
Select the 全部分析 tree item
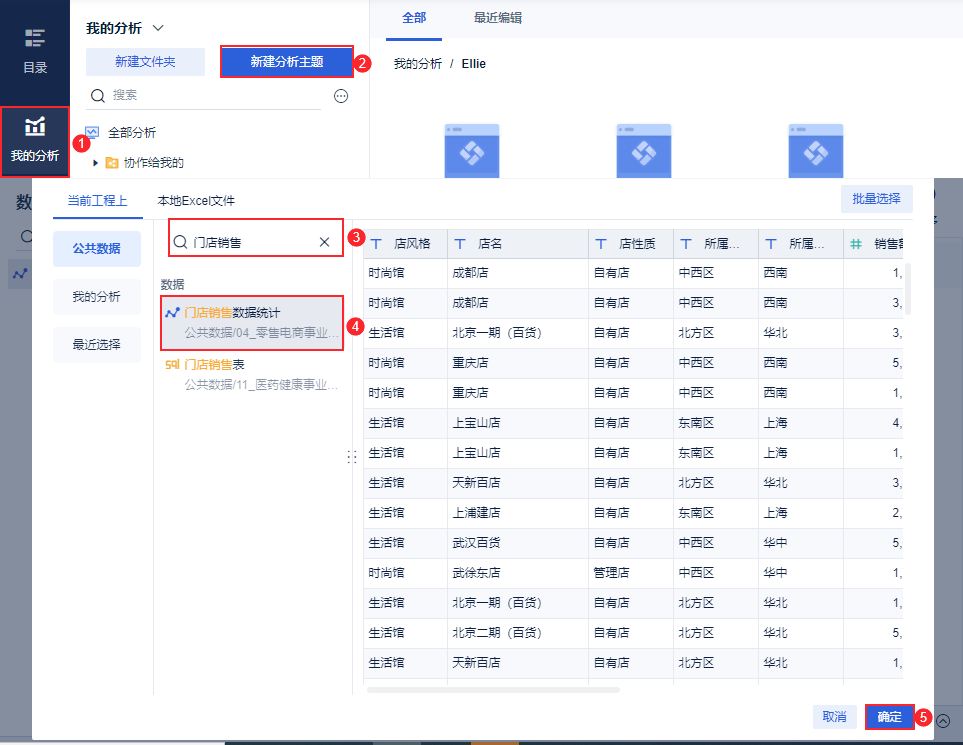click(131, 133)
